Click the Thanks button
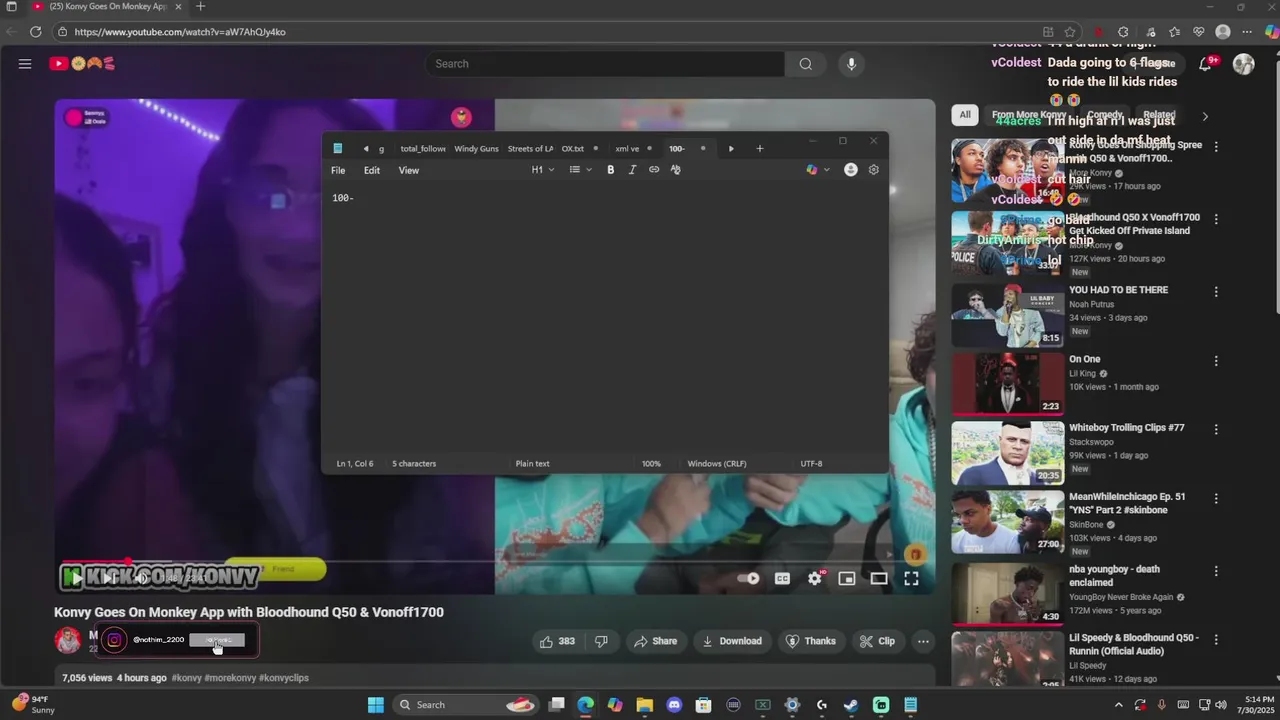1280x720 pixels. (x=811, y=641)
